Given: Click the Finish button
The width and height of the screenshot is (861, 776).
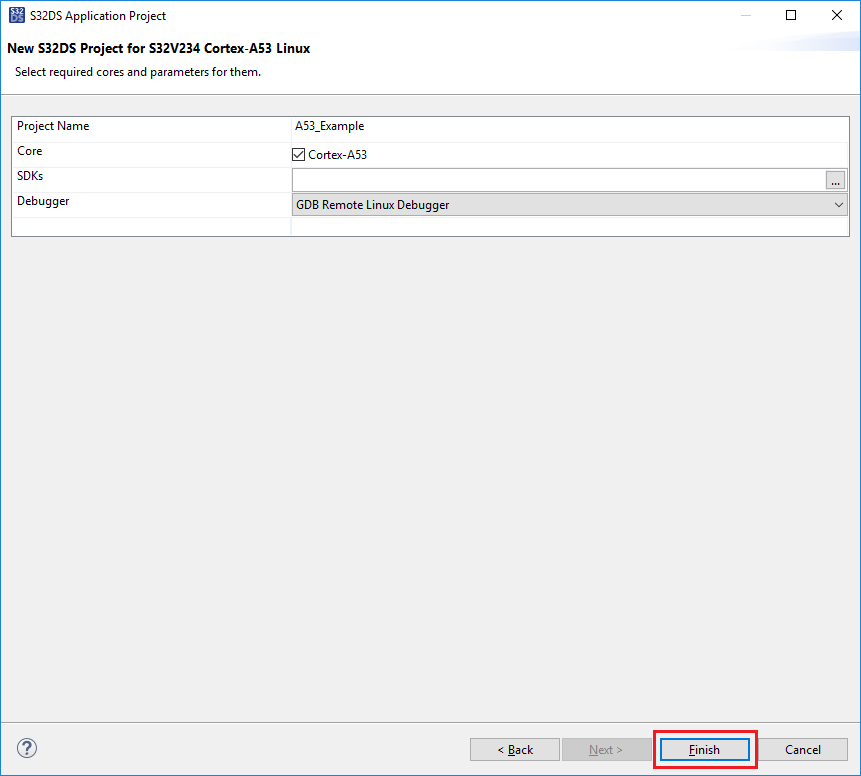Looking at the screenshot, I should pos(705,750).
